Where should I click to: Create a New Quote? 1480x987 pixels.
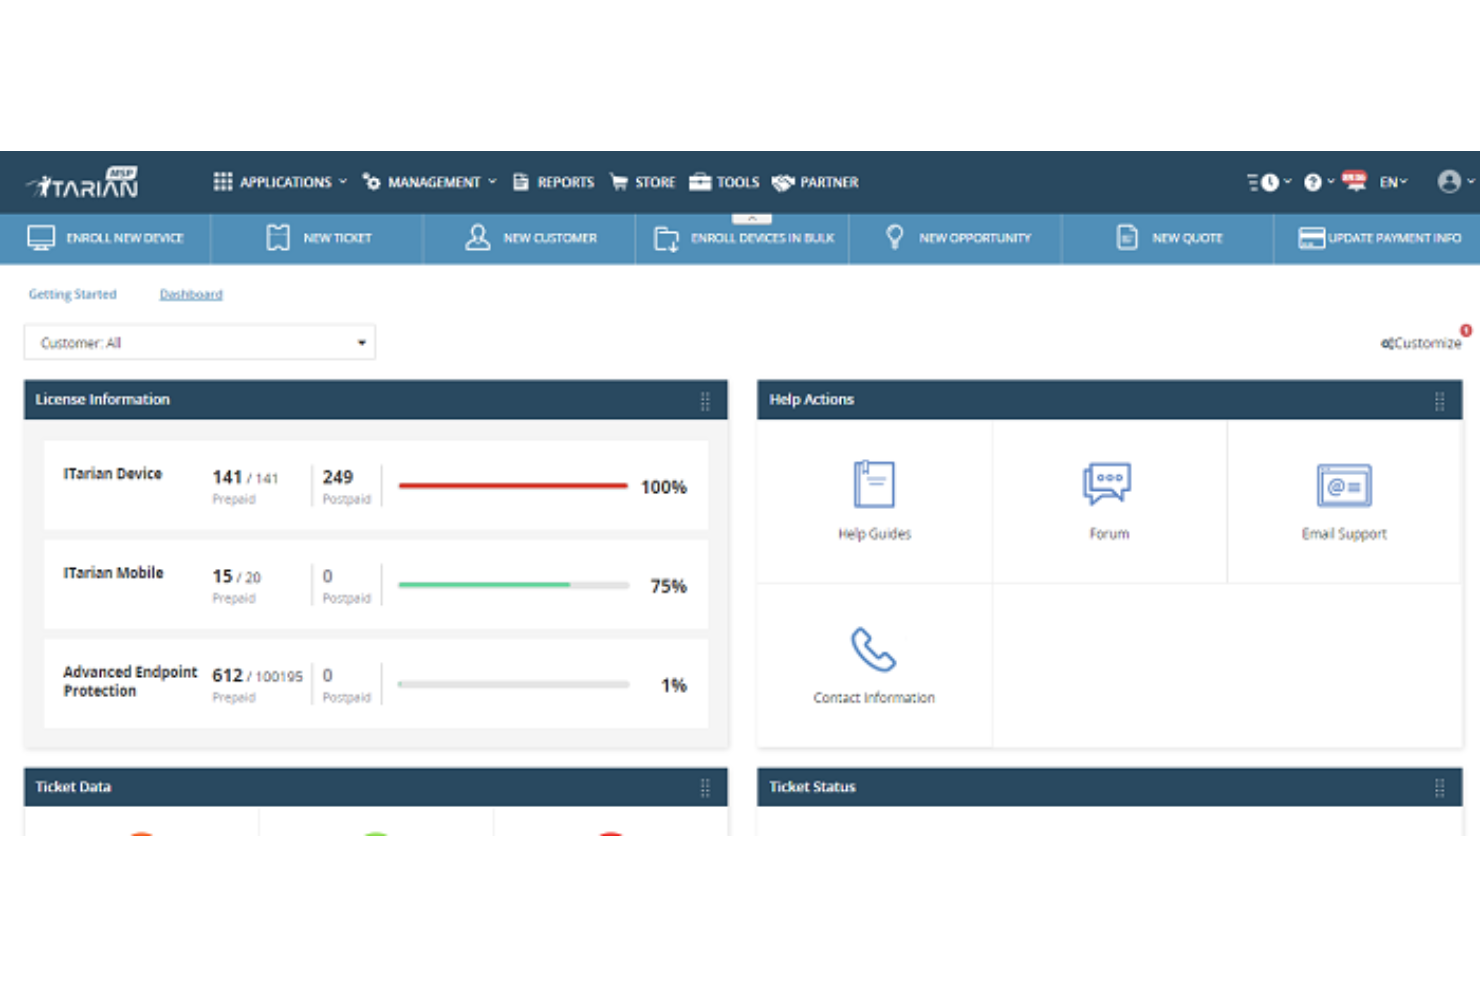(1168, 238)
